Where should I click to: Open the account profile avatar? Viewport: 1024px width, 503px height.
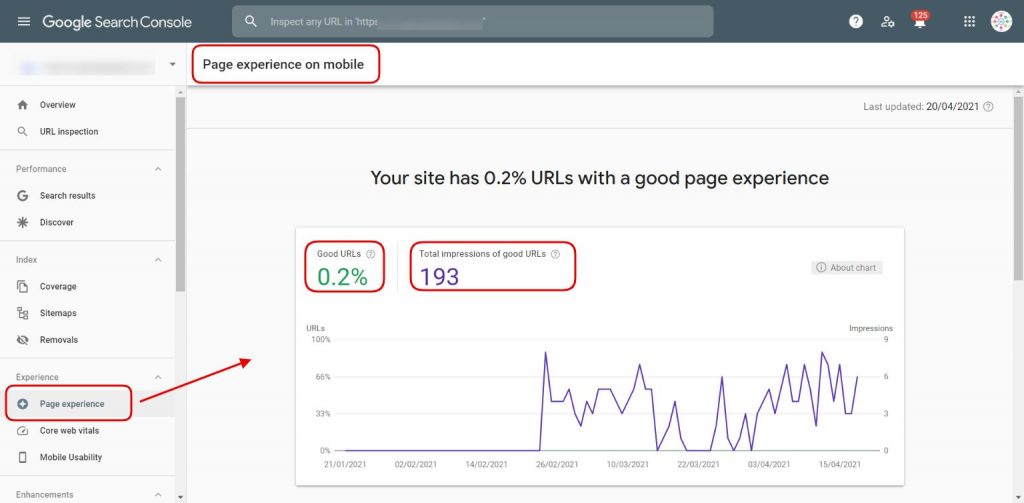(x=1001, y=22)
